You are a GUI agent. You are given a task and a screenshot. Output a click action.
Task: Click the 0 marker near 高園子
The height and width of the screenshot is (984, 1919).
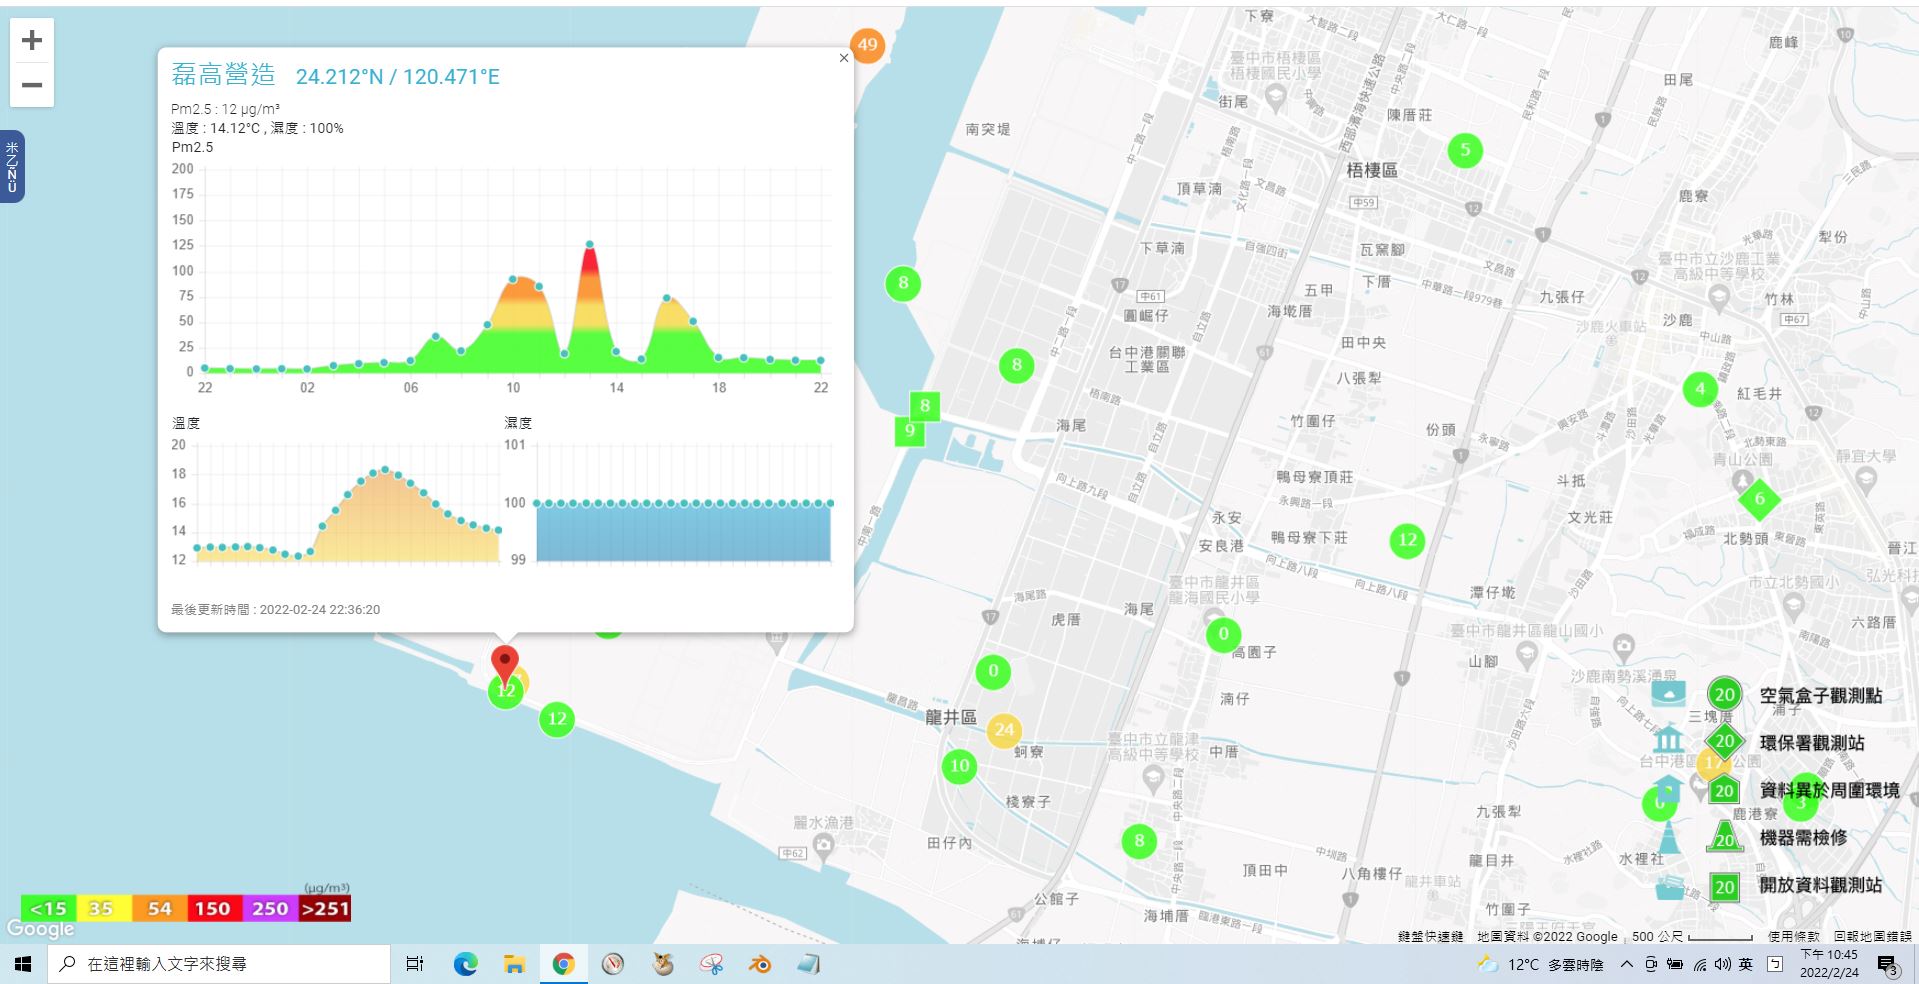coord(1223,634)
